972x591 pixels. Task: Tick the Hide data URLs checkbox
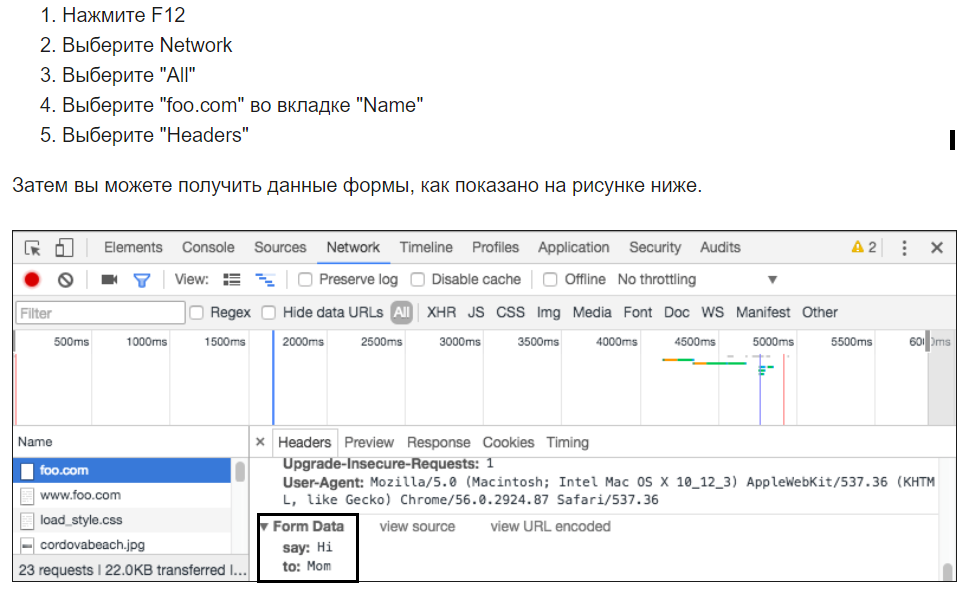268,313
